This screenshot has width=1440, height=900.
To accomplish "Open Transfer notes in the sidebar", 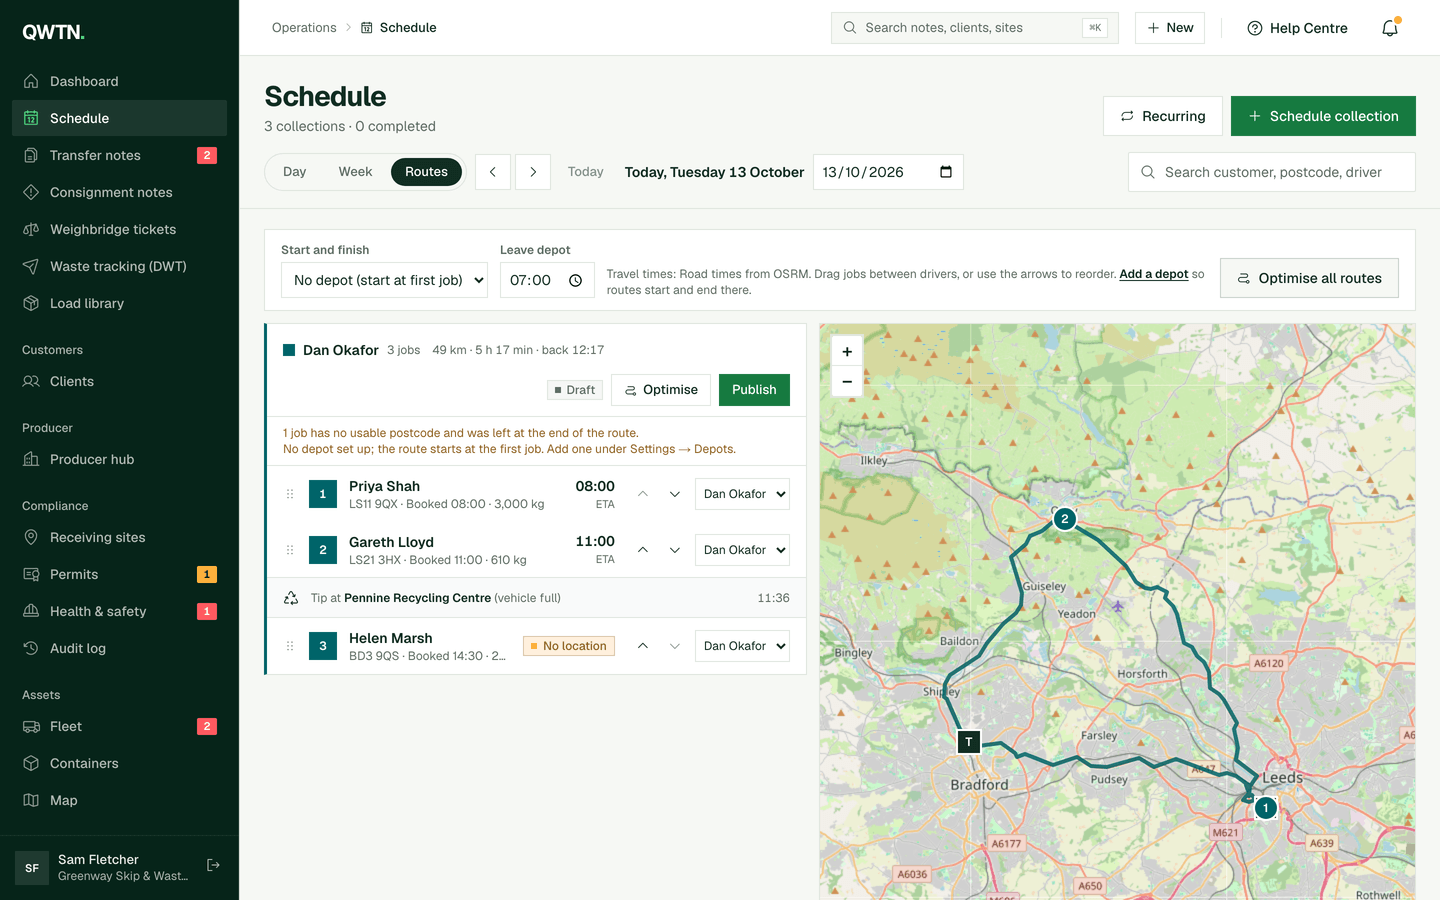I will pos(119,155).
